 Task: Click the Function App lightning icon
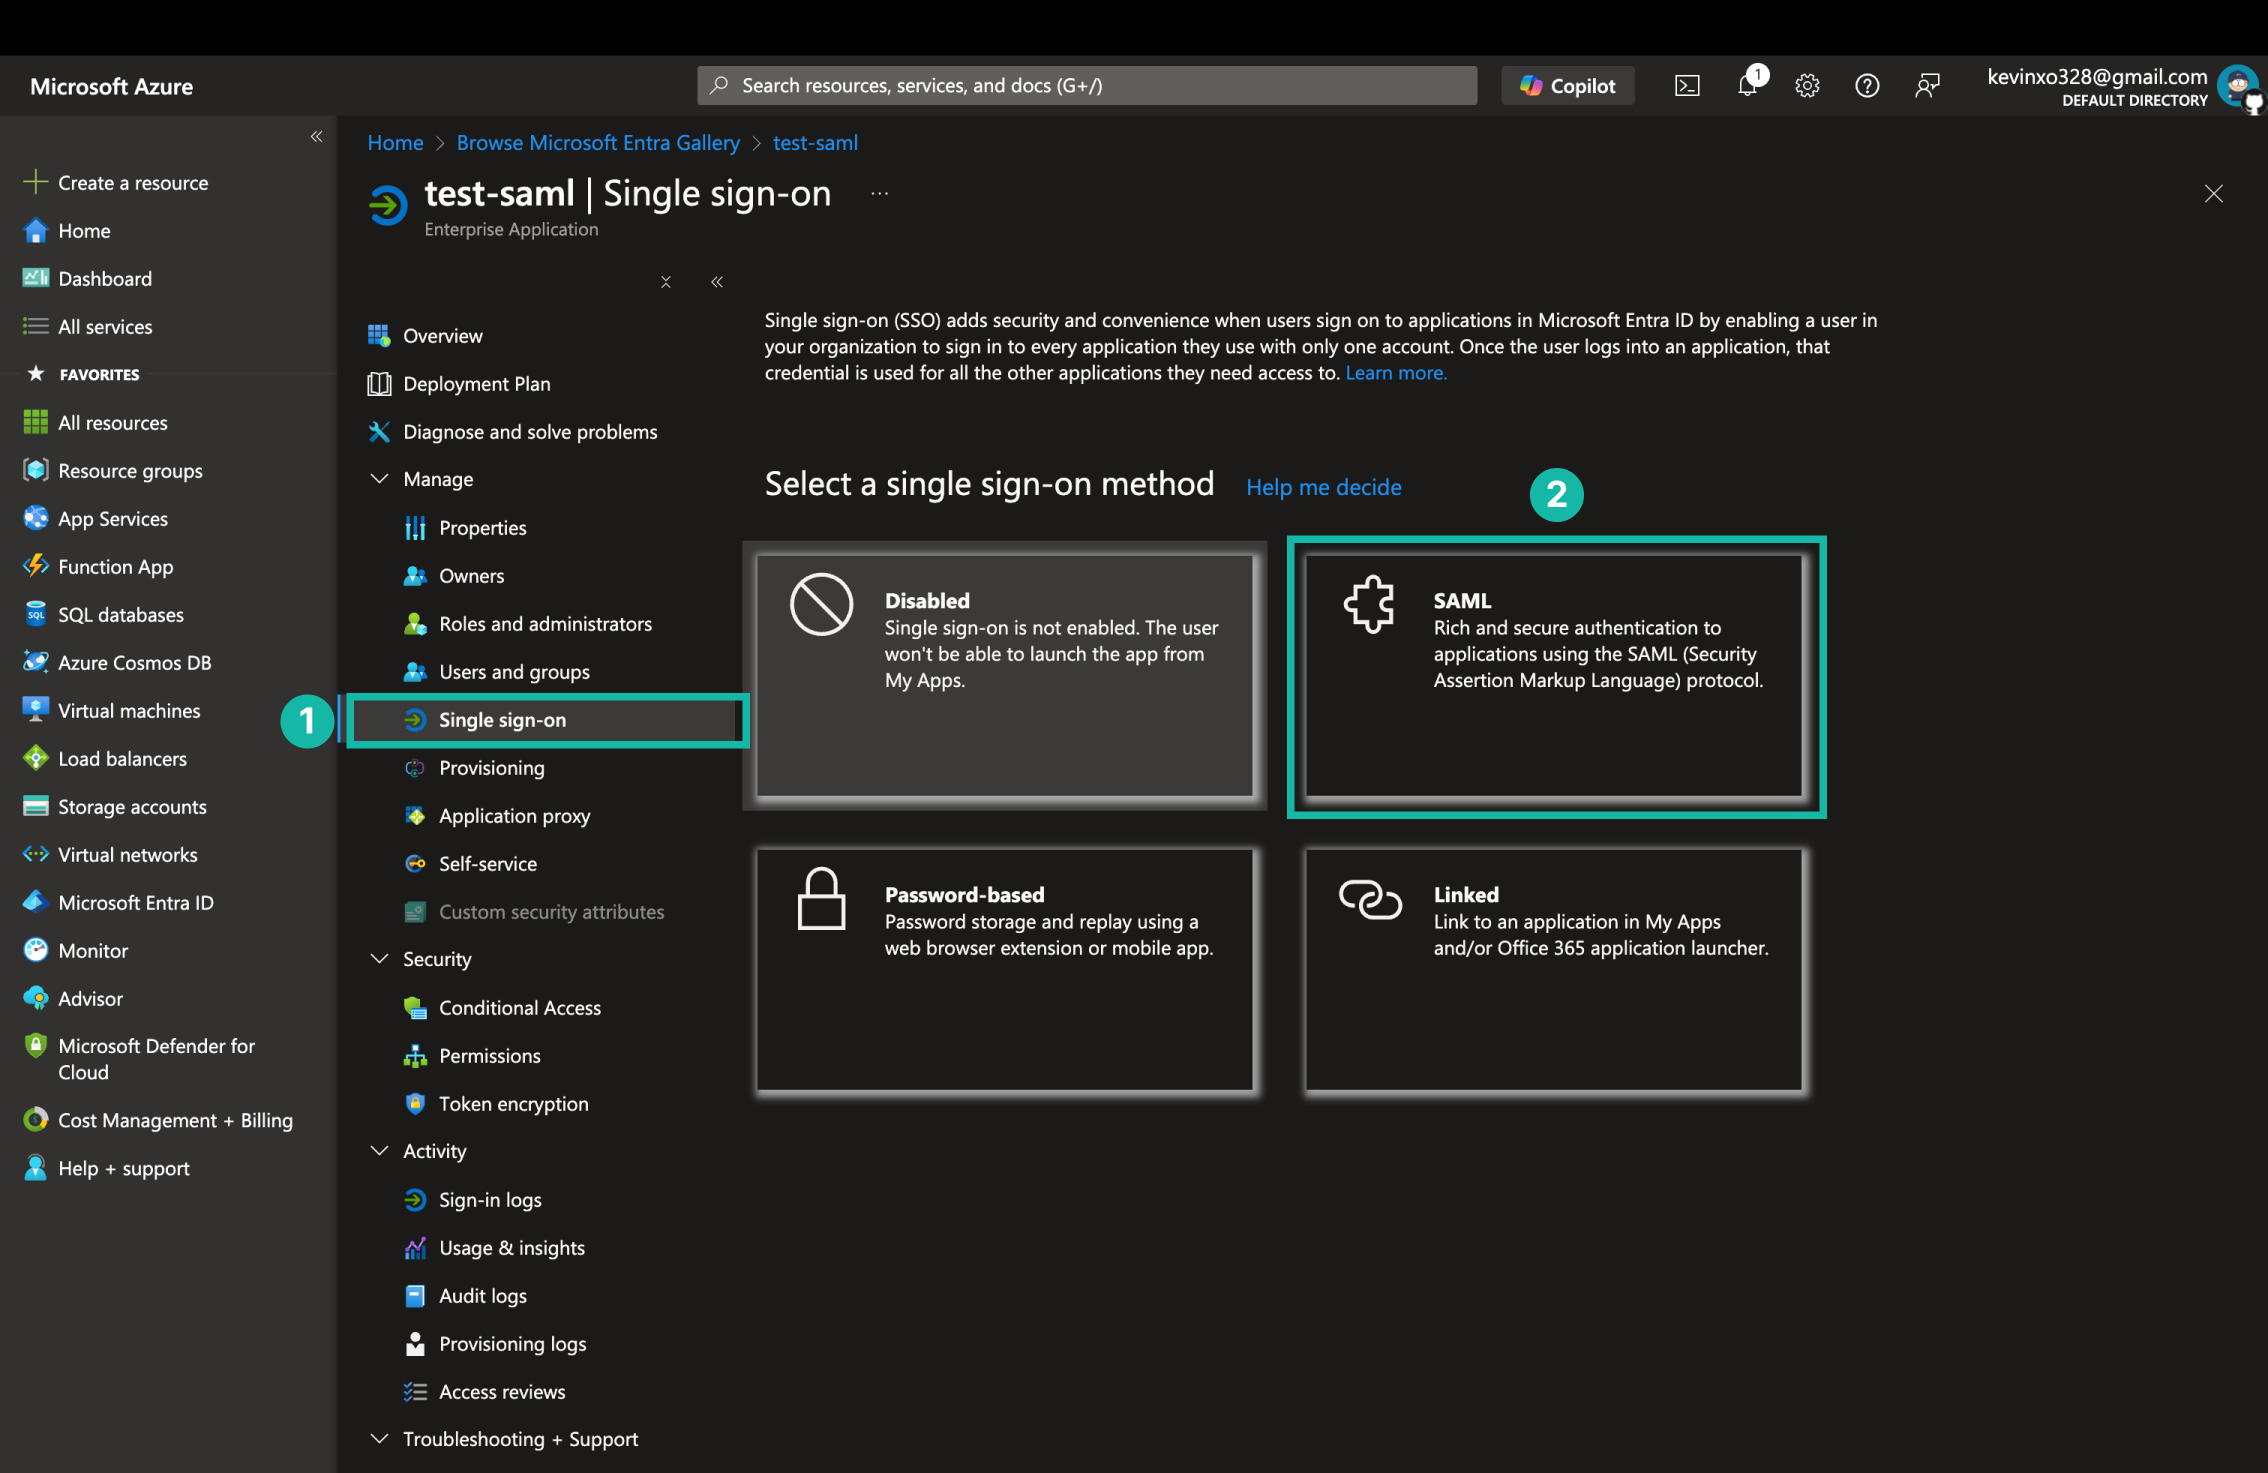pyautogui.click(x=36, y=566)
